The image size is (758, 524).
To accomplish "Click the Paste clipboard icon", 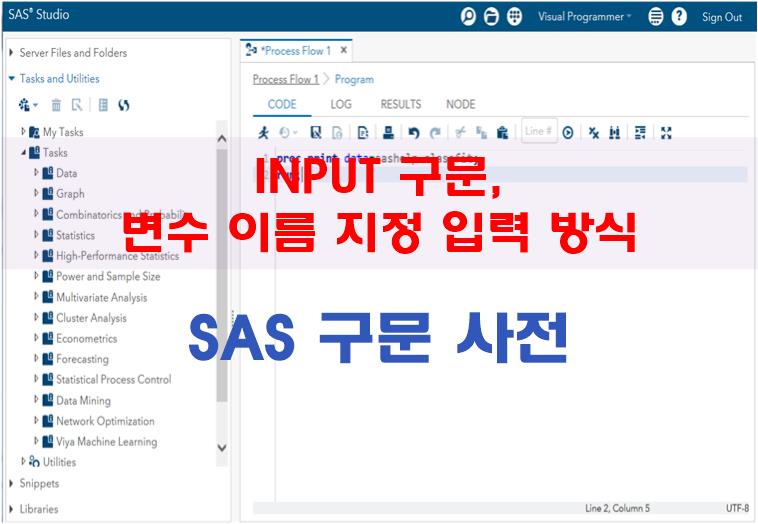I will (503, 132).
